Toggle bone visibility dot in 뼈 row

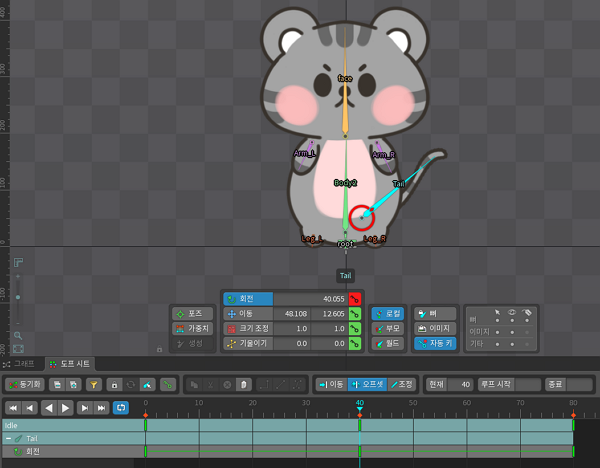click(512, 320)
